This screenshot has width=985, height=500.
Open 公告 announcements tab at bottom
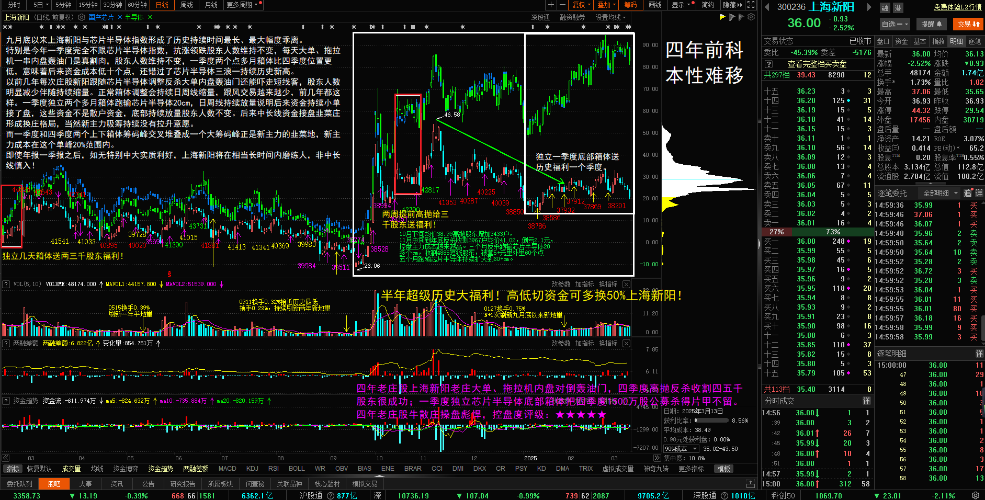point(148,484)
